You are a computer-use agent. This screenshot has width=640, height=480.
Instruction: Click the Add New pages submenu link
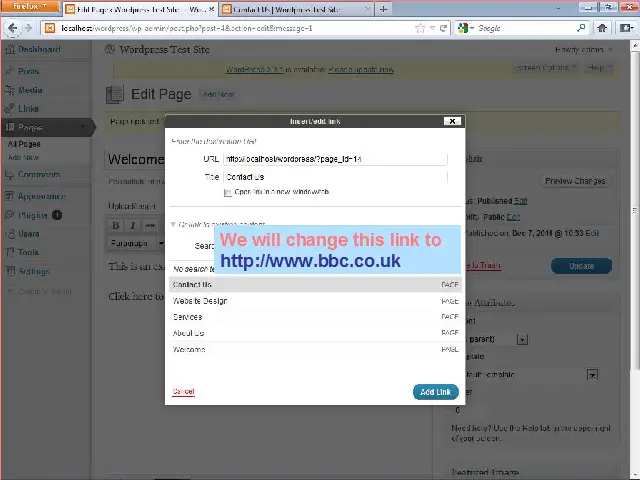click(23, 158)
